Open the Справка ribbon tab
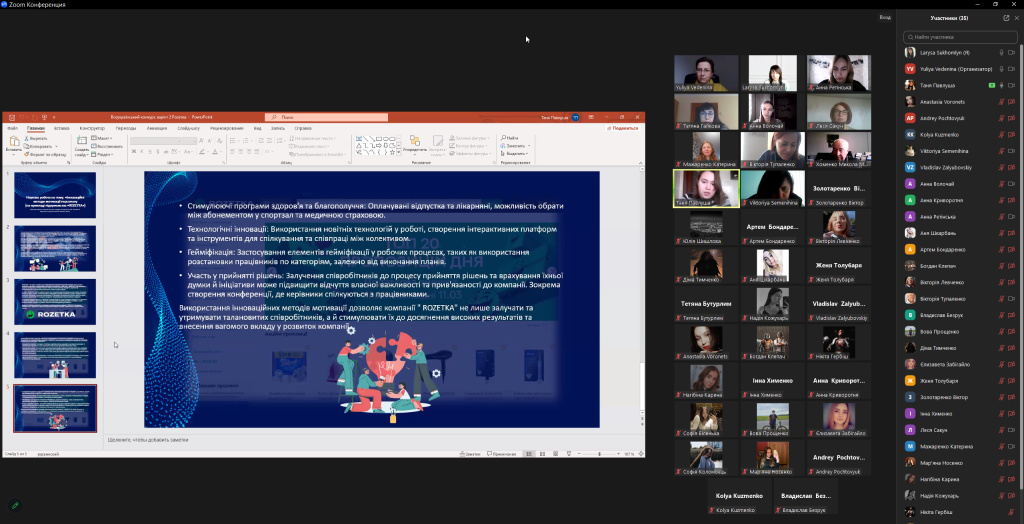This screenshot has height=524, width=1024. coord(303,128)
